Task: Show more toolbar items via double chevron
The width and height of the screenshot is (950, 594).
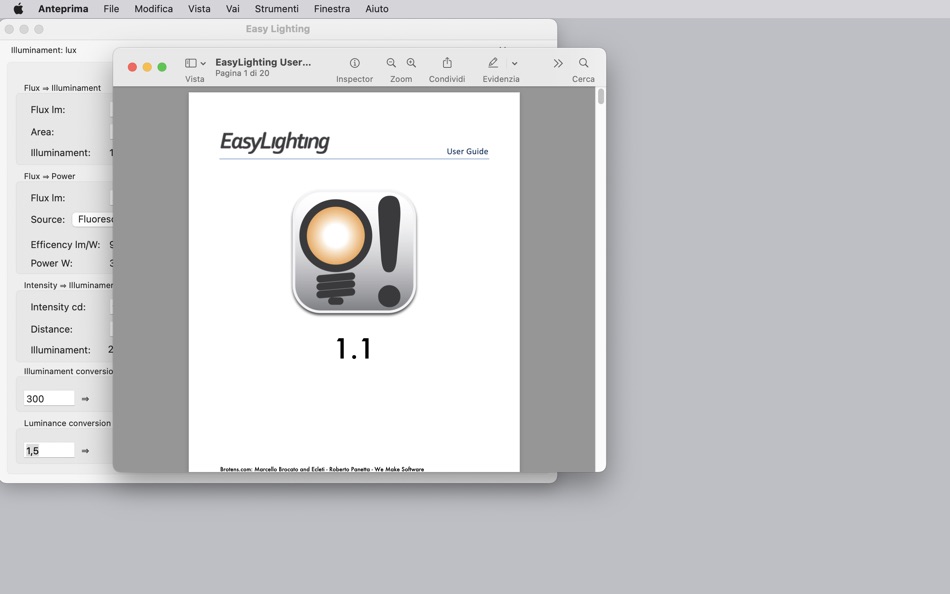Action: click(x=558, y=63)
